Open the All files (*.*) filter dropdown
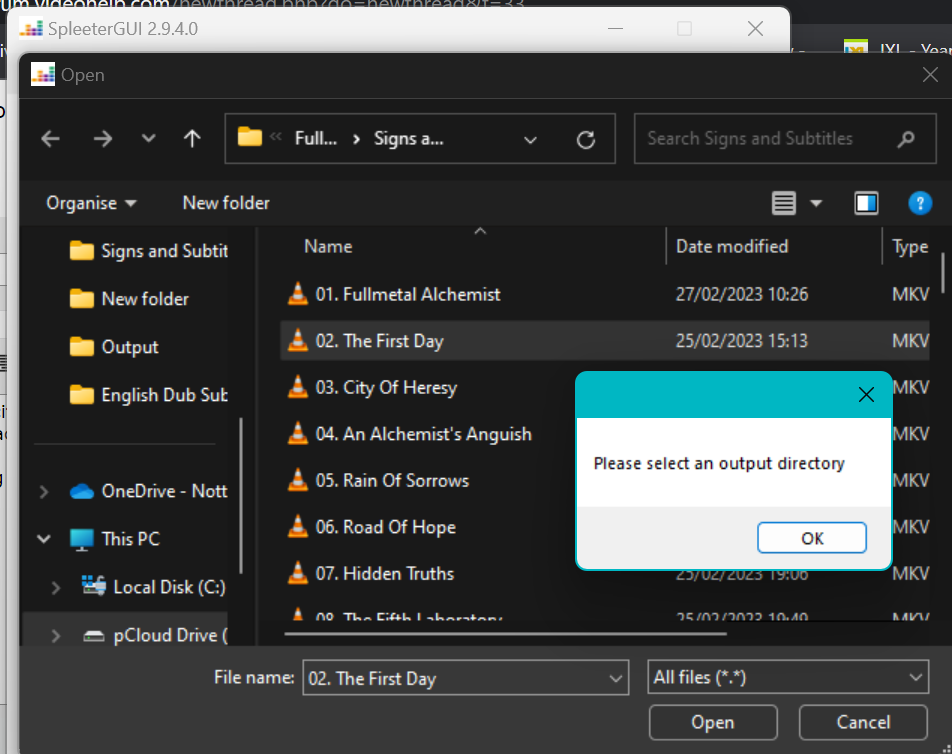952x754 pixels. point(788,677)
